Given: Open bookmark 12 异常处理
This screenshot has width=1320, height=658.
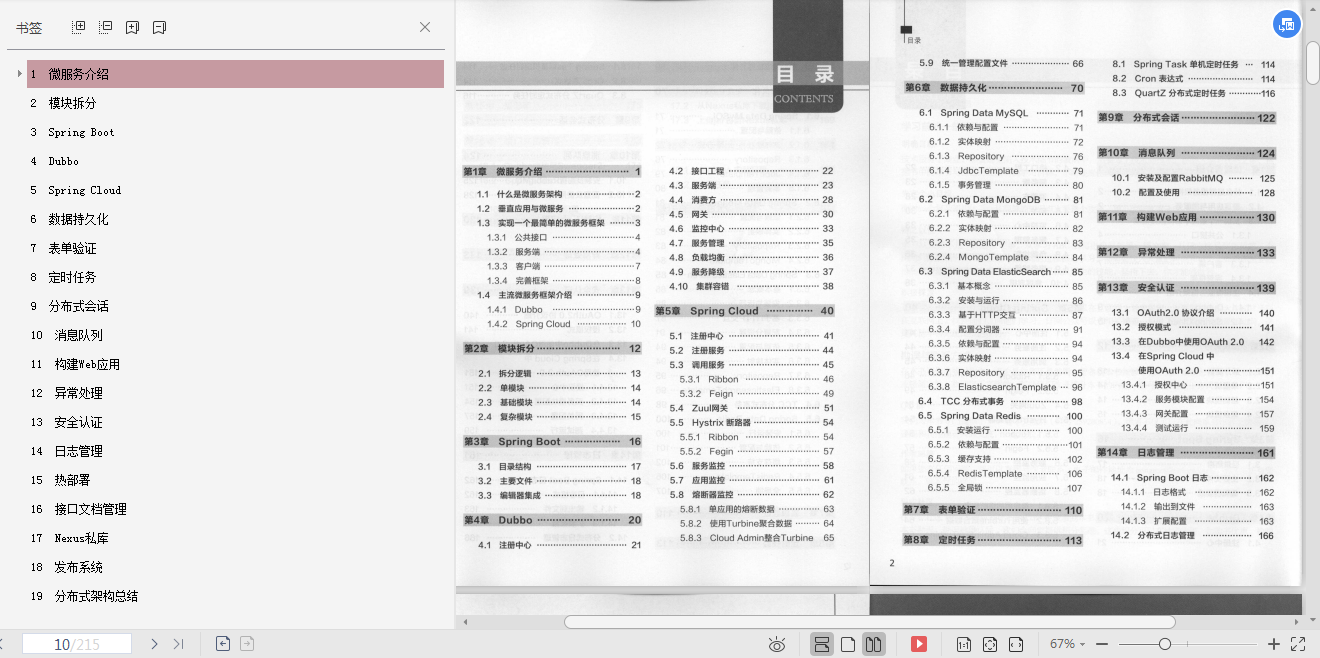Looking at the screenshot, I should click(235, 393).
